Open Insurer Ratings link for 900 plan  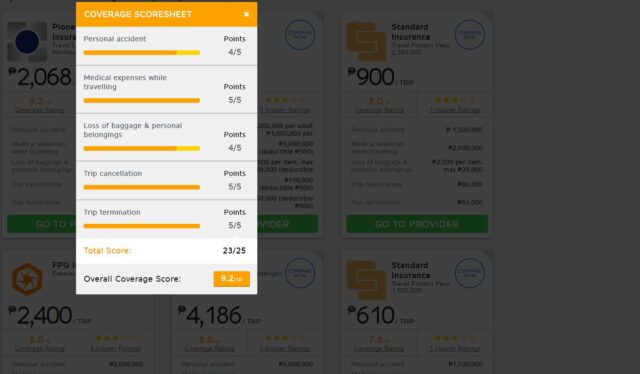tap(455, 110)
